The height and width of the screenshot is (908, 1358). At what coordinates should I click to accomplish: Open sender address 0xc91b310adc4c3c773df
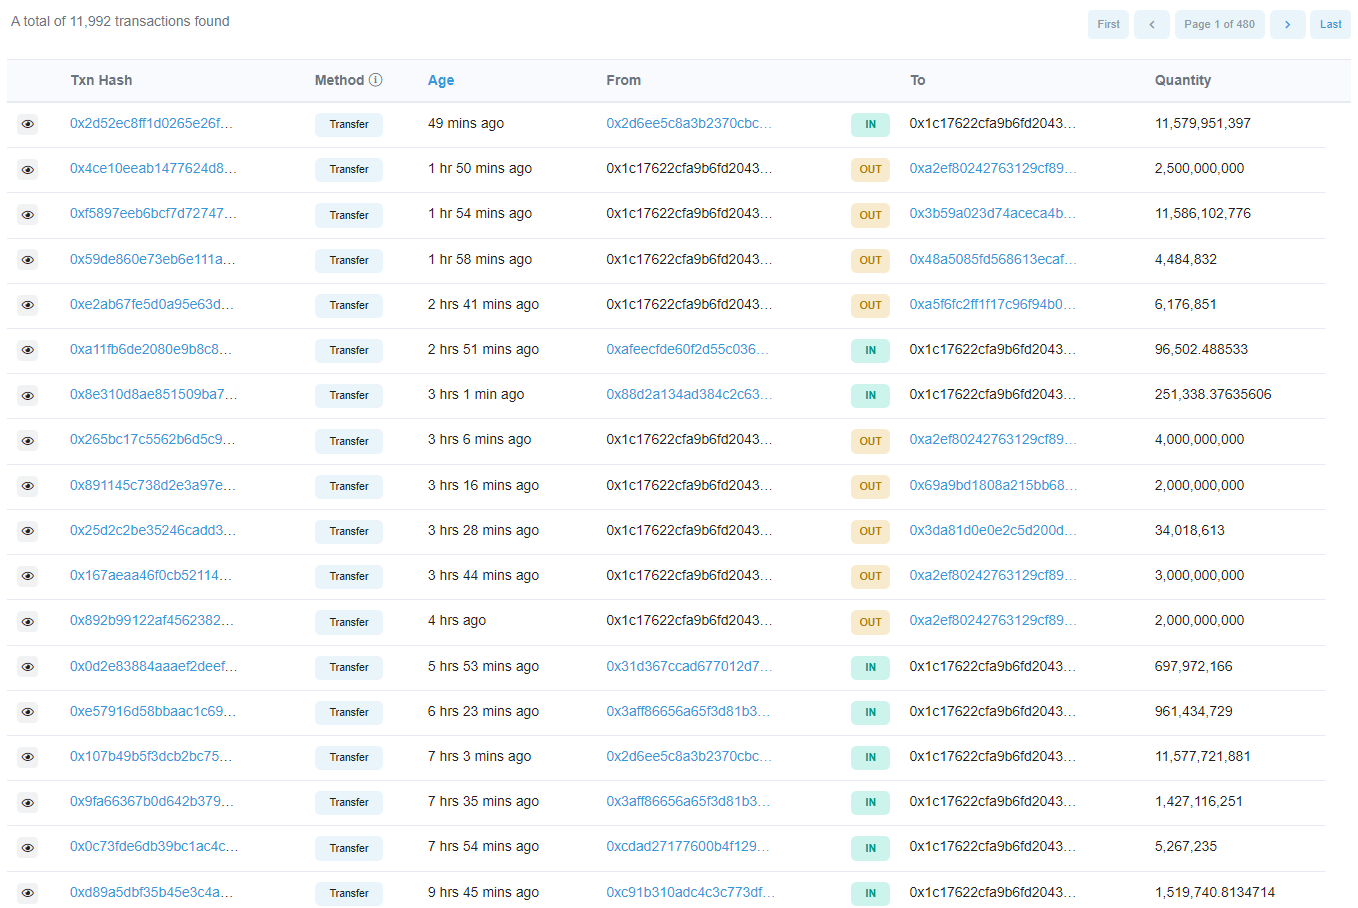(x=690, y=892)
